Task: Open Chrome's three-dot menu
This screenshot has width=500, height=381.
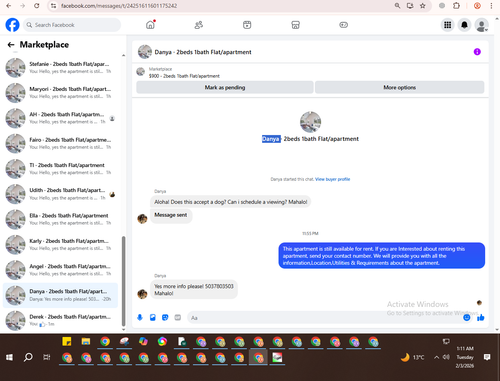Action: (491, 6)
